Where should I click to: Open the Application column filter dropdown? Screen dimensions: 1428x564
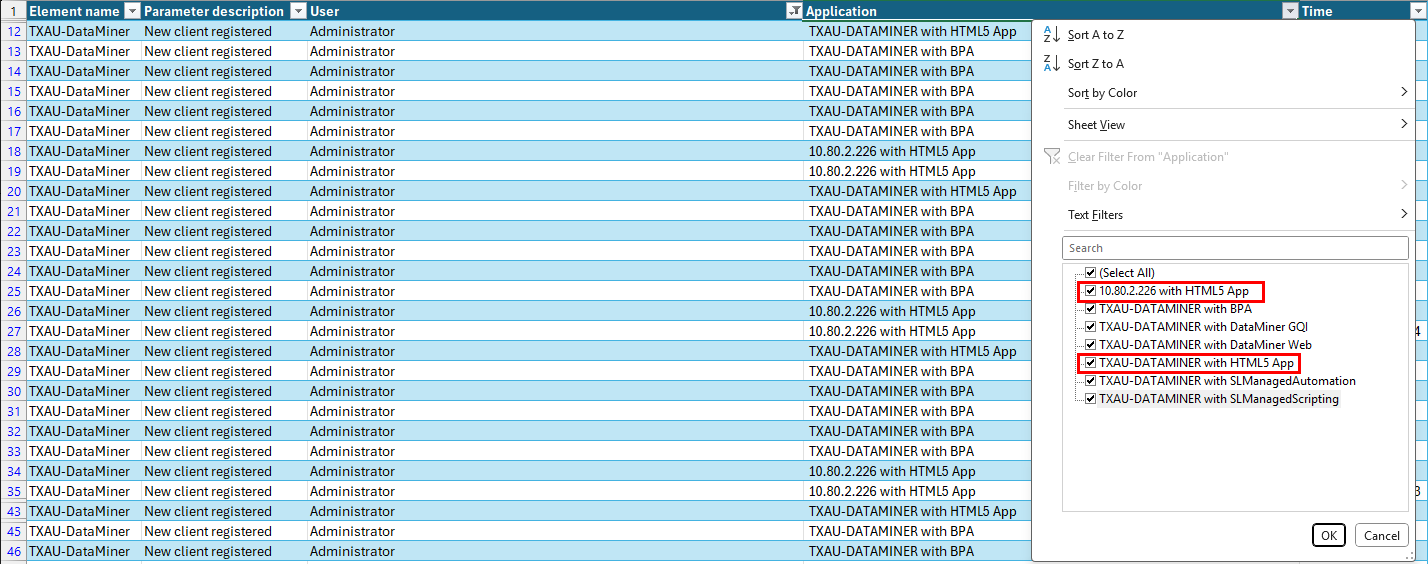coord(1288,11)
